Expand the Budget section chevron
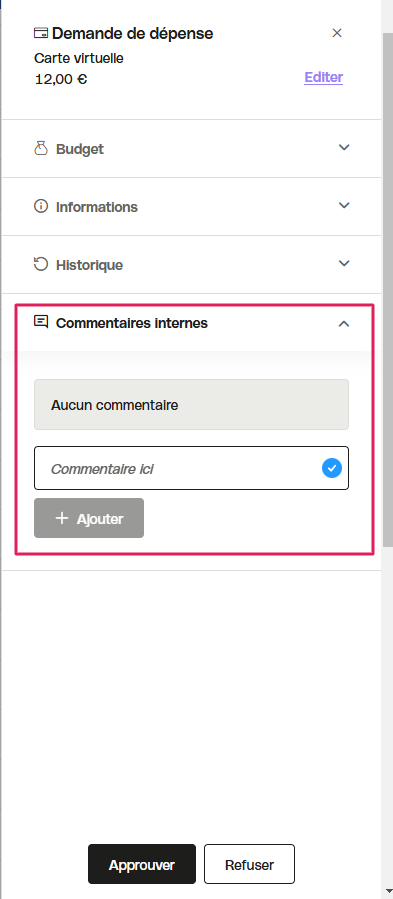The width and height of the screenshot is (393, 899). pos(344,147)
